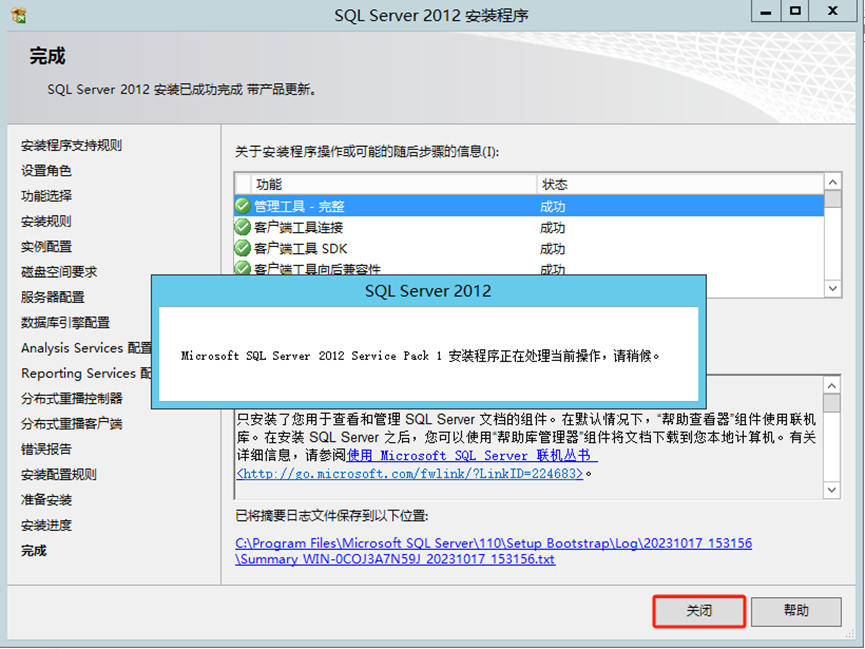
Task: Select the bold 完成 step in sidebar
Action: pyautogui.click(x=34, y=551)
